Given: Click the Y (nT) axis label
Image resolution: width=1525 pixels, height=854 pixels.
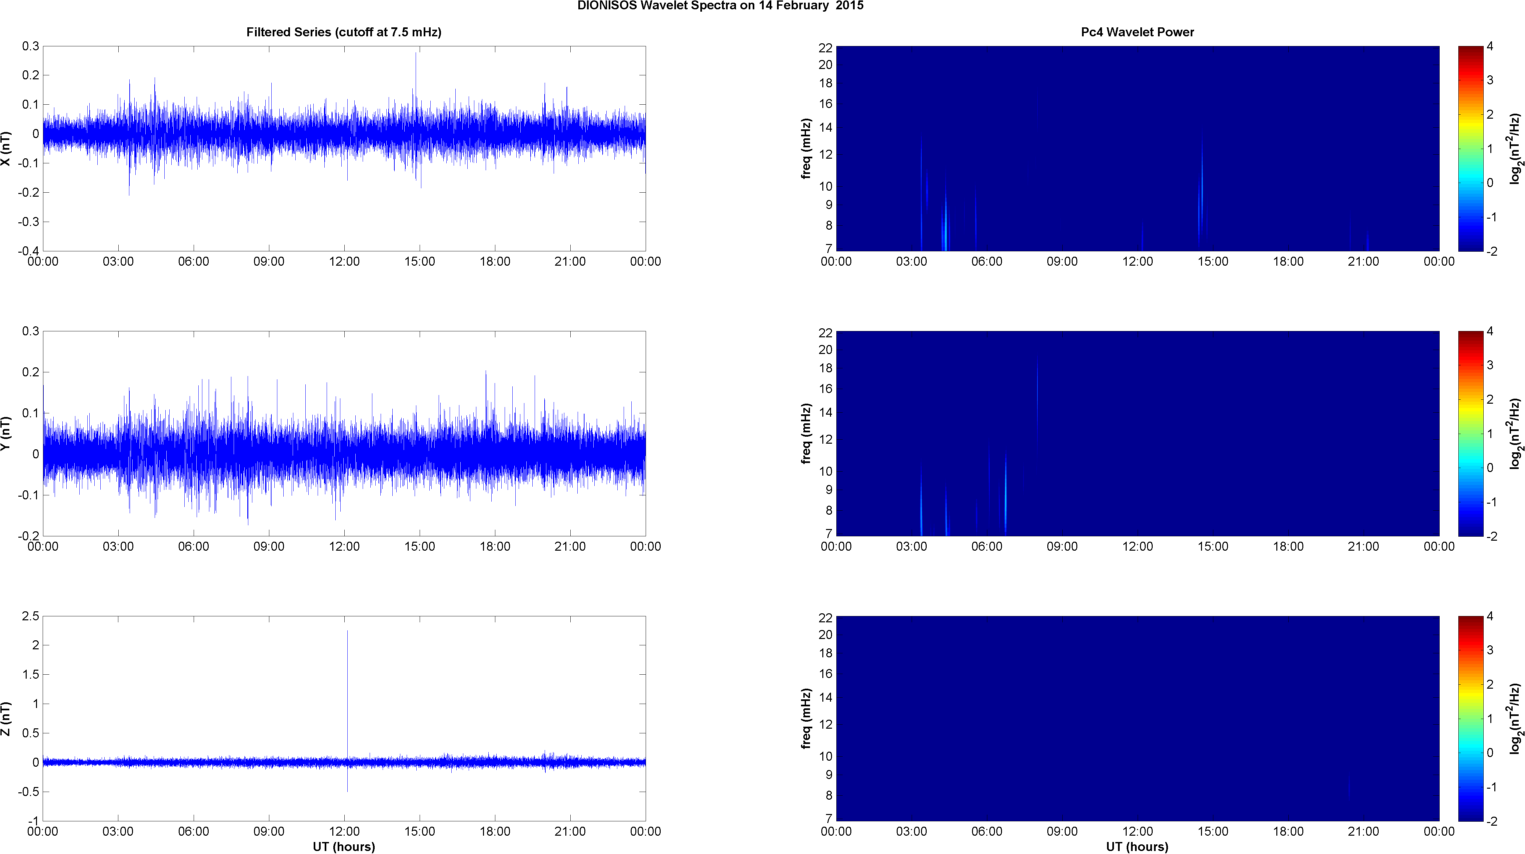Looking at the screenshot, I should pos(6,433).
